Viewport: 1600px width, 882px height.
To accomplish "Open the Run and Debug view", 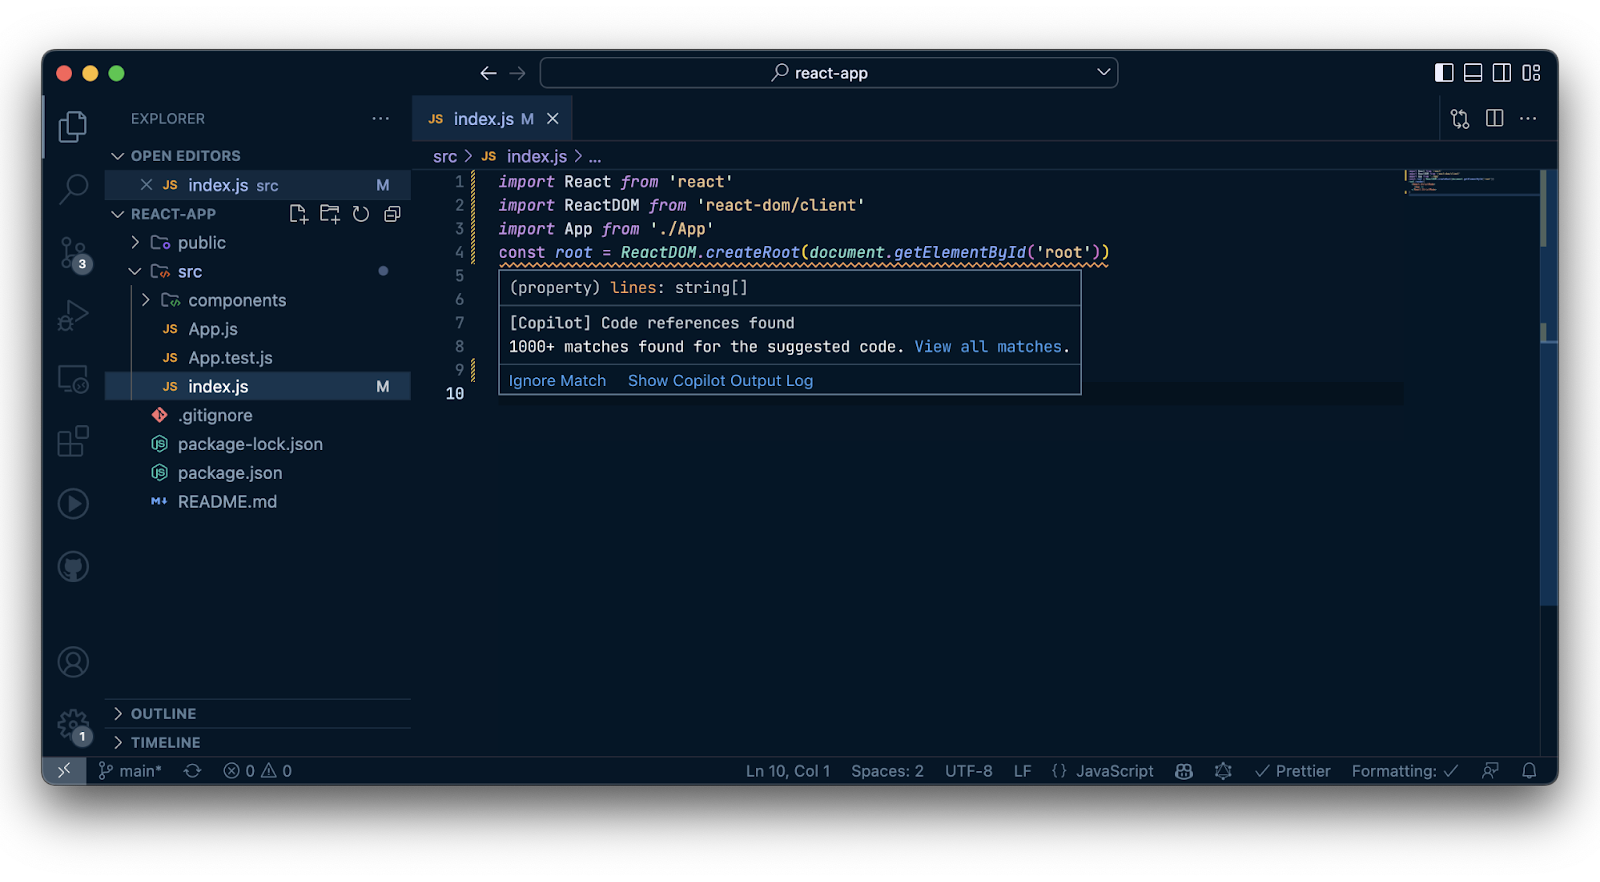I will click(x=73, y=315).
